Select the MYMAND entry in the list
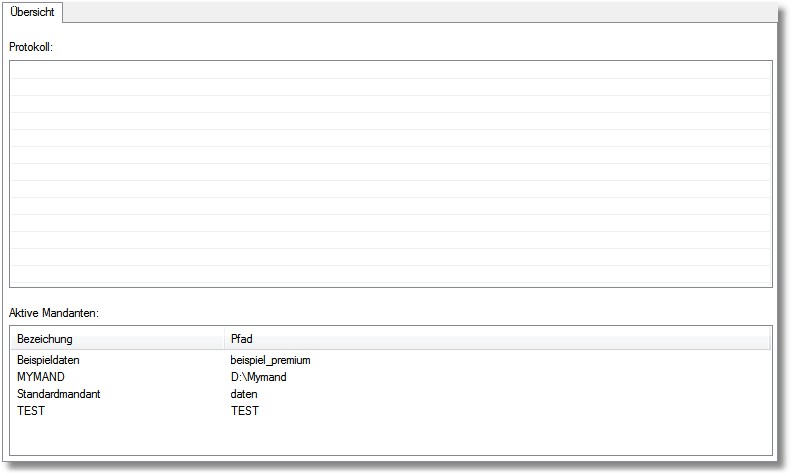Viewport: 792px width, 476px height. pyautogui.click(x=41, y=377)
